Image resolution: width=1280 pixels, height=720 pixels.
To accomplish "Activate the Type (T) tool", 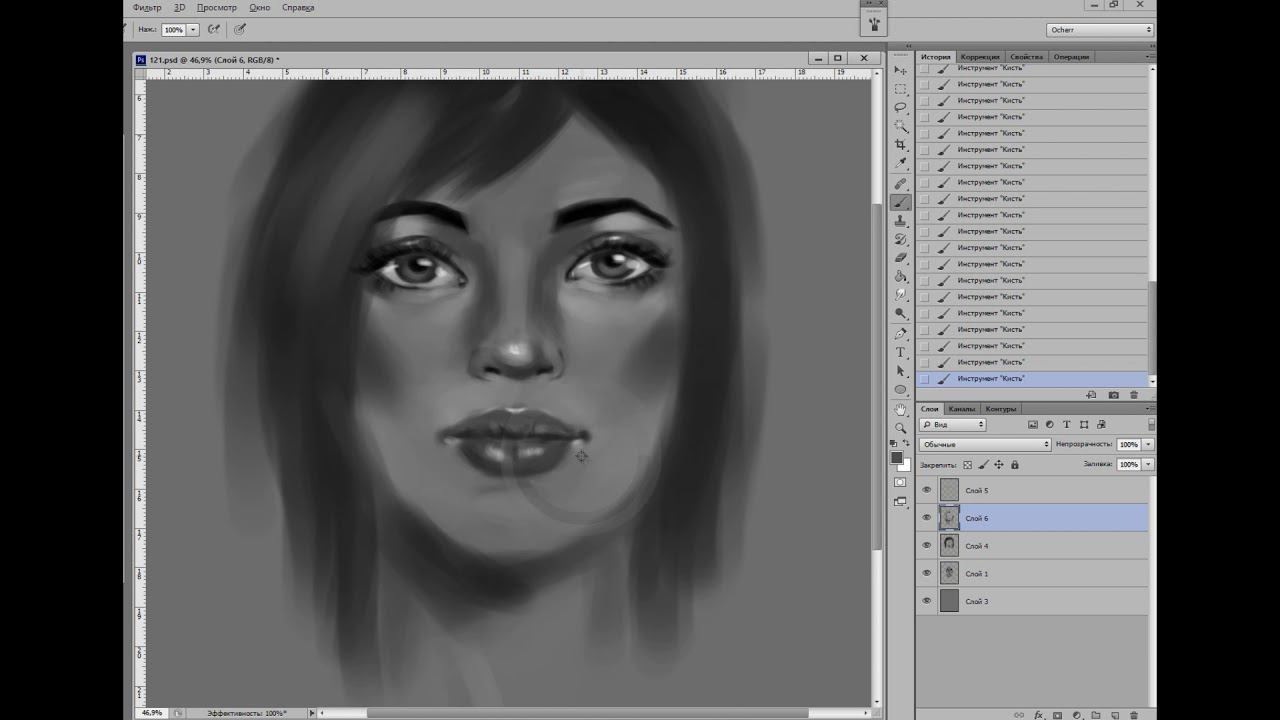I will pos(900,352).
